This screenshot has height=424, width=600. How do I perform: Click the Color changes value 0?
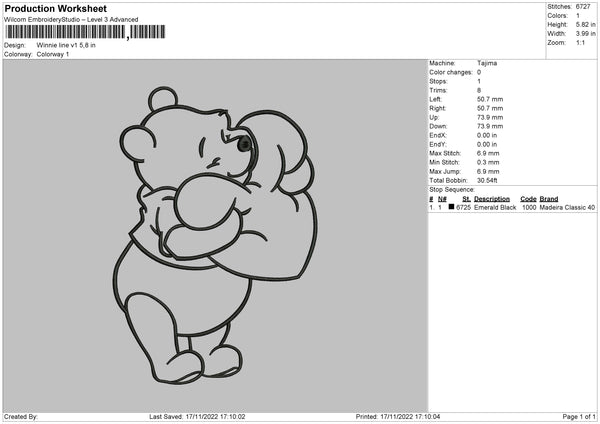click(x=479, y=72)
